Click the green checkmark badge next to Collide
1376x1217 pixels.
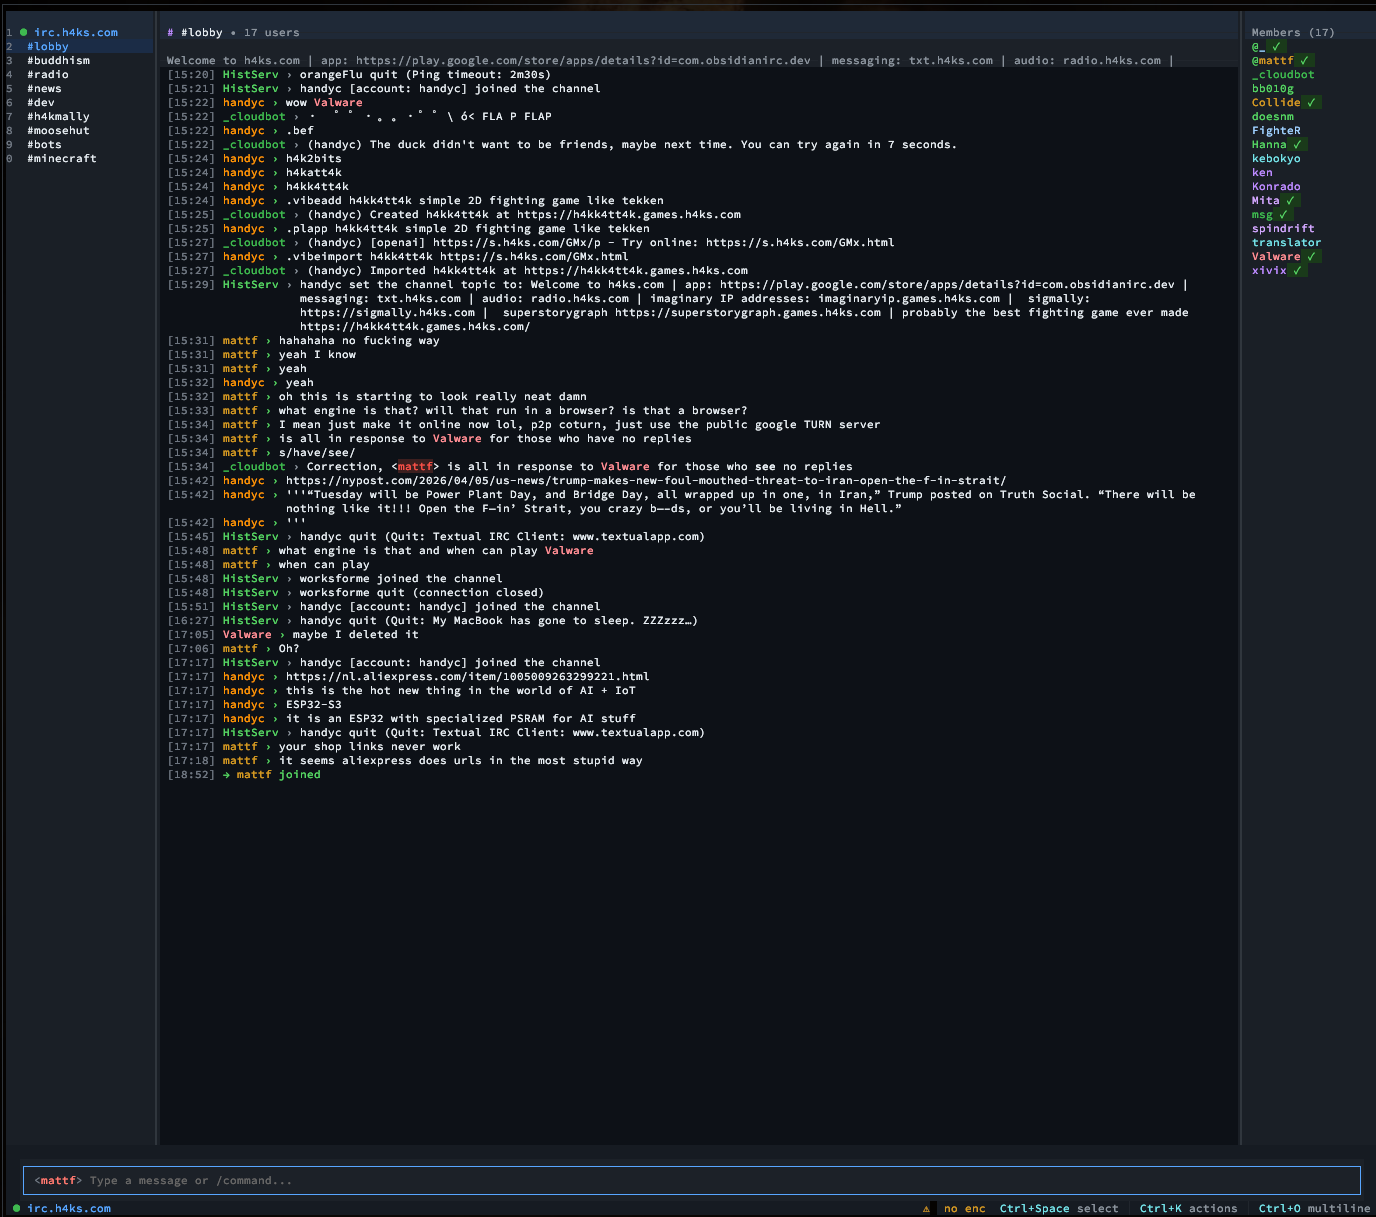1311,102
